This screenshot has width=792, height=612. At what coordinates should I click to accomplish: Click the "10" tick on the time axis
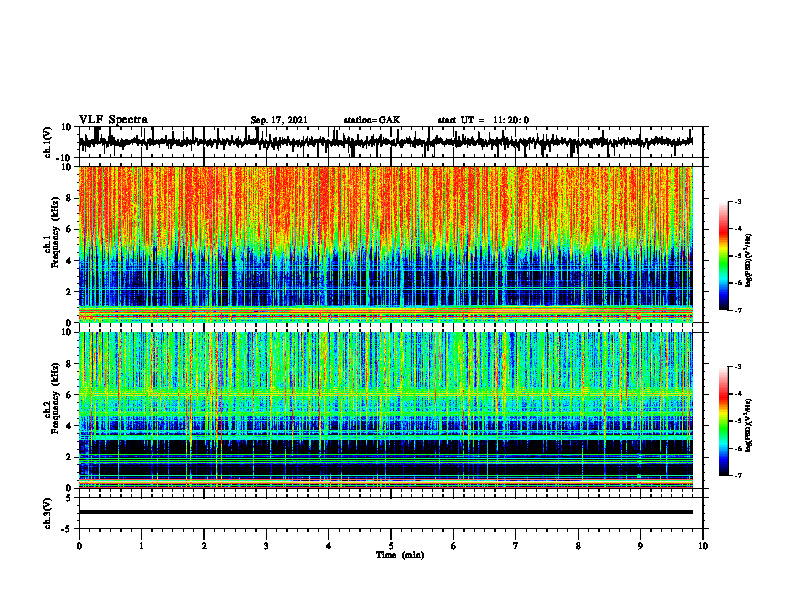click(x=703, y=546)
